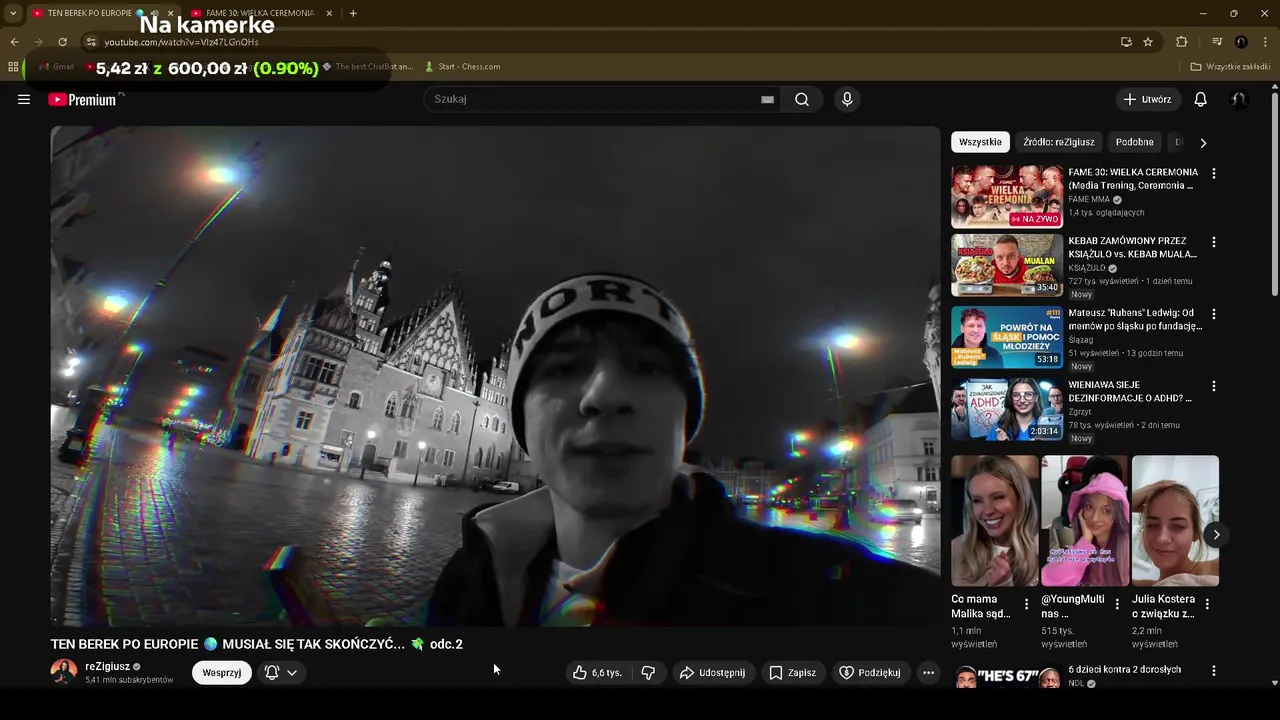Open browser extensions puzzle icon
The width and height of the screenshot is (1280, 720).
[x=1181, y=42]
